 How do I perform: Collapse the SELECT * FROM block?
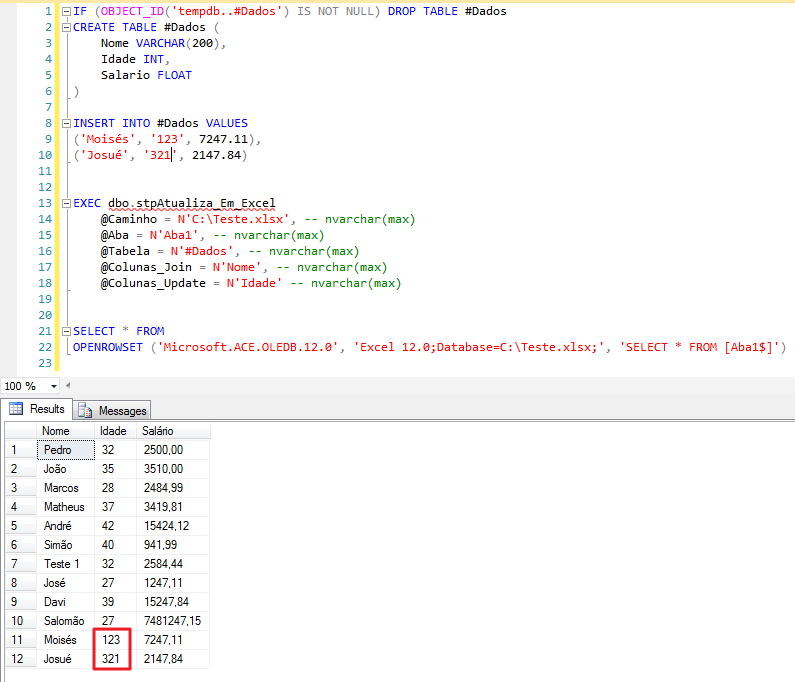pyautogui.click(x=66, y=331)
